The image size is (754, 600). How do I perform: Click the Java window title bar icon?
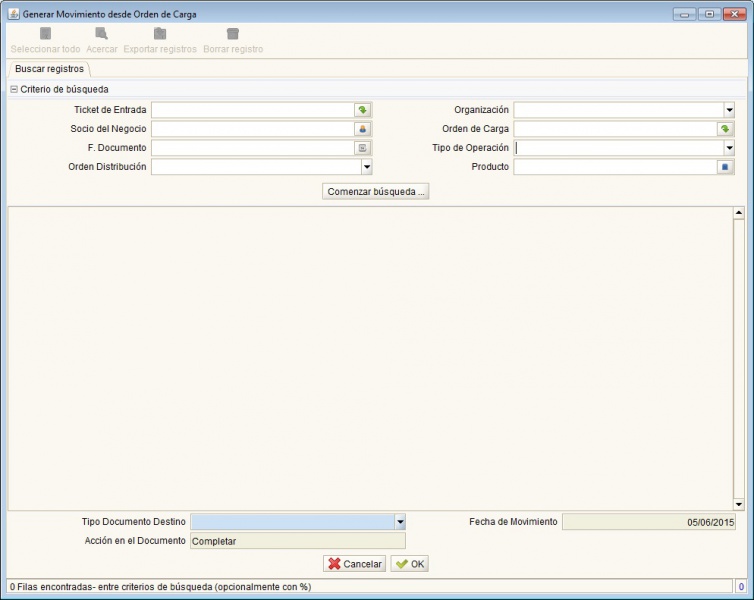point(13,14)
